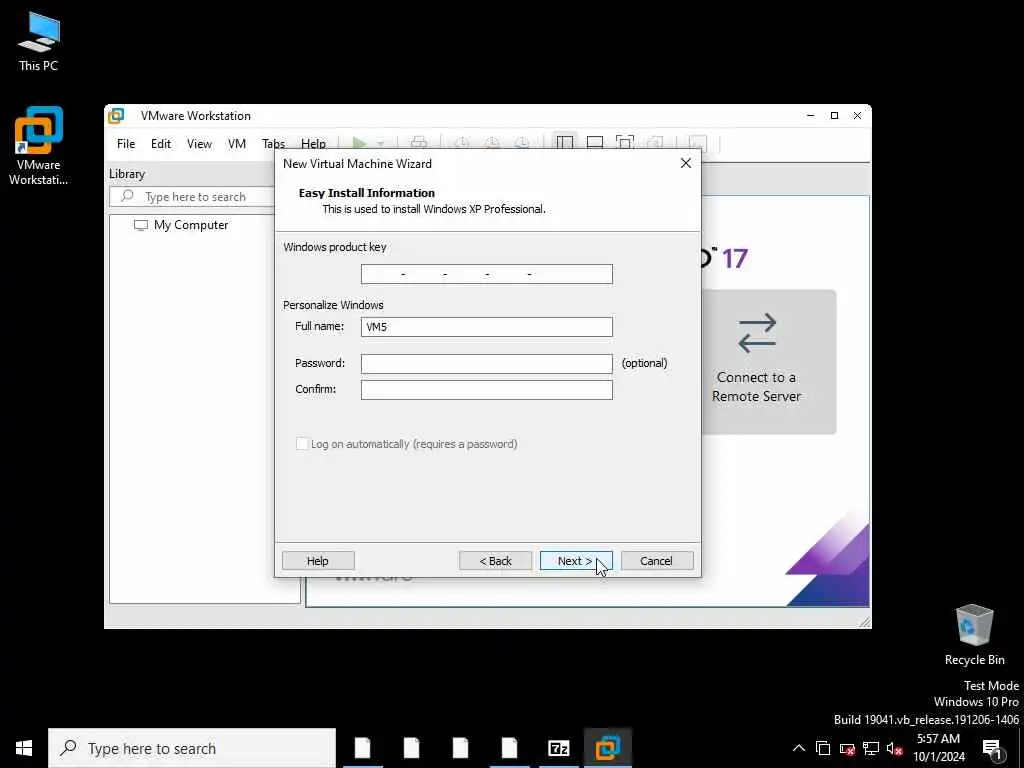The width and height of the screenshot is (1024, 768).
Task: Open the notification center icon
Action: (992, 749)
